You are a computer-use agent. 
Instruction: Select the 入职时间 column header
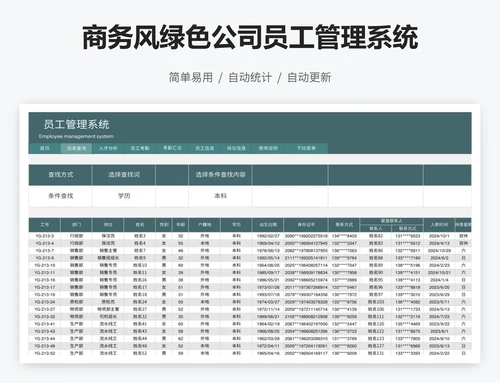coord(439,225)
